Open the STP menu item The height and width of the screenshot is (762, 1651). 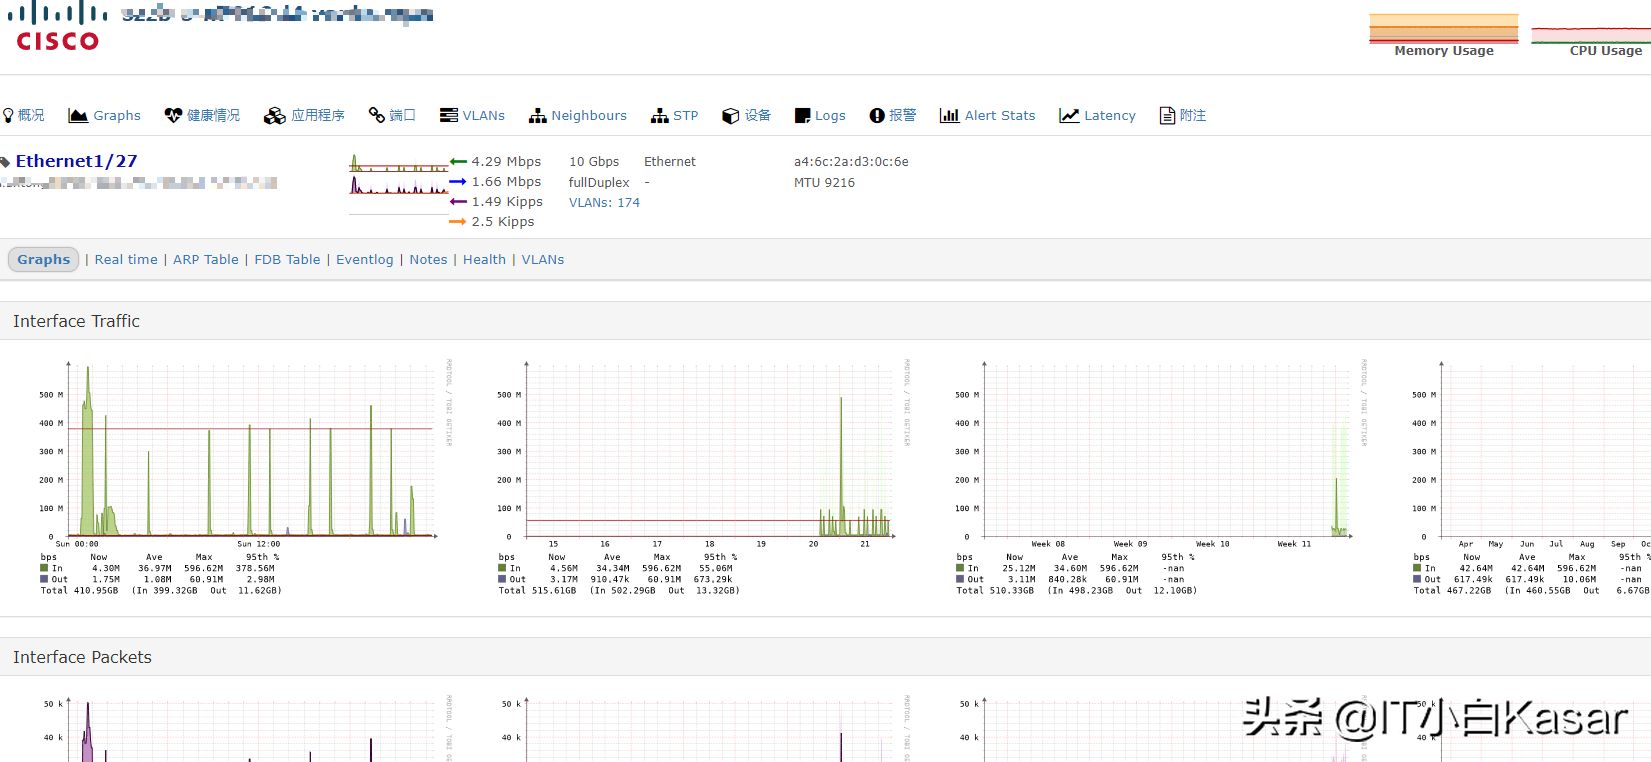pos(686,116)
